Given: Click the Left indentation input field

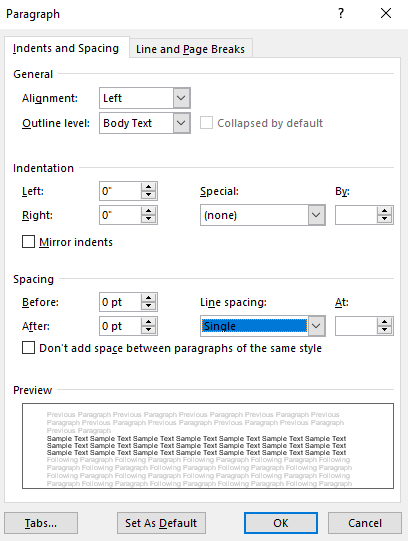Looking at the screenshot, I should pyautogui.click(x=120, y=191).
